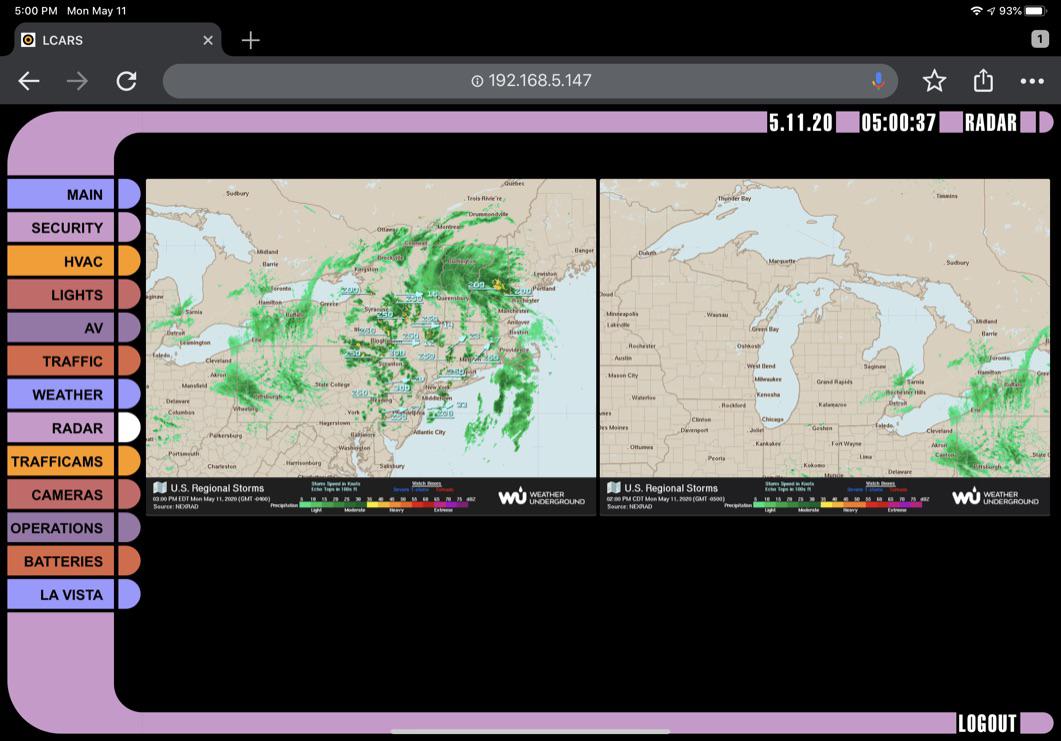Reload the page with refresh icon
Image resolution: width=1061 pixels, height=741 pixels.
[x=126, y=81]
